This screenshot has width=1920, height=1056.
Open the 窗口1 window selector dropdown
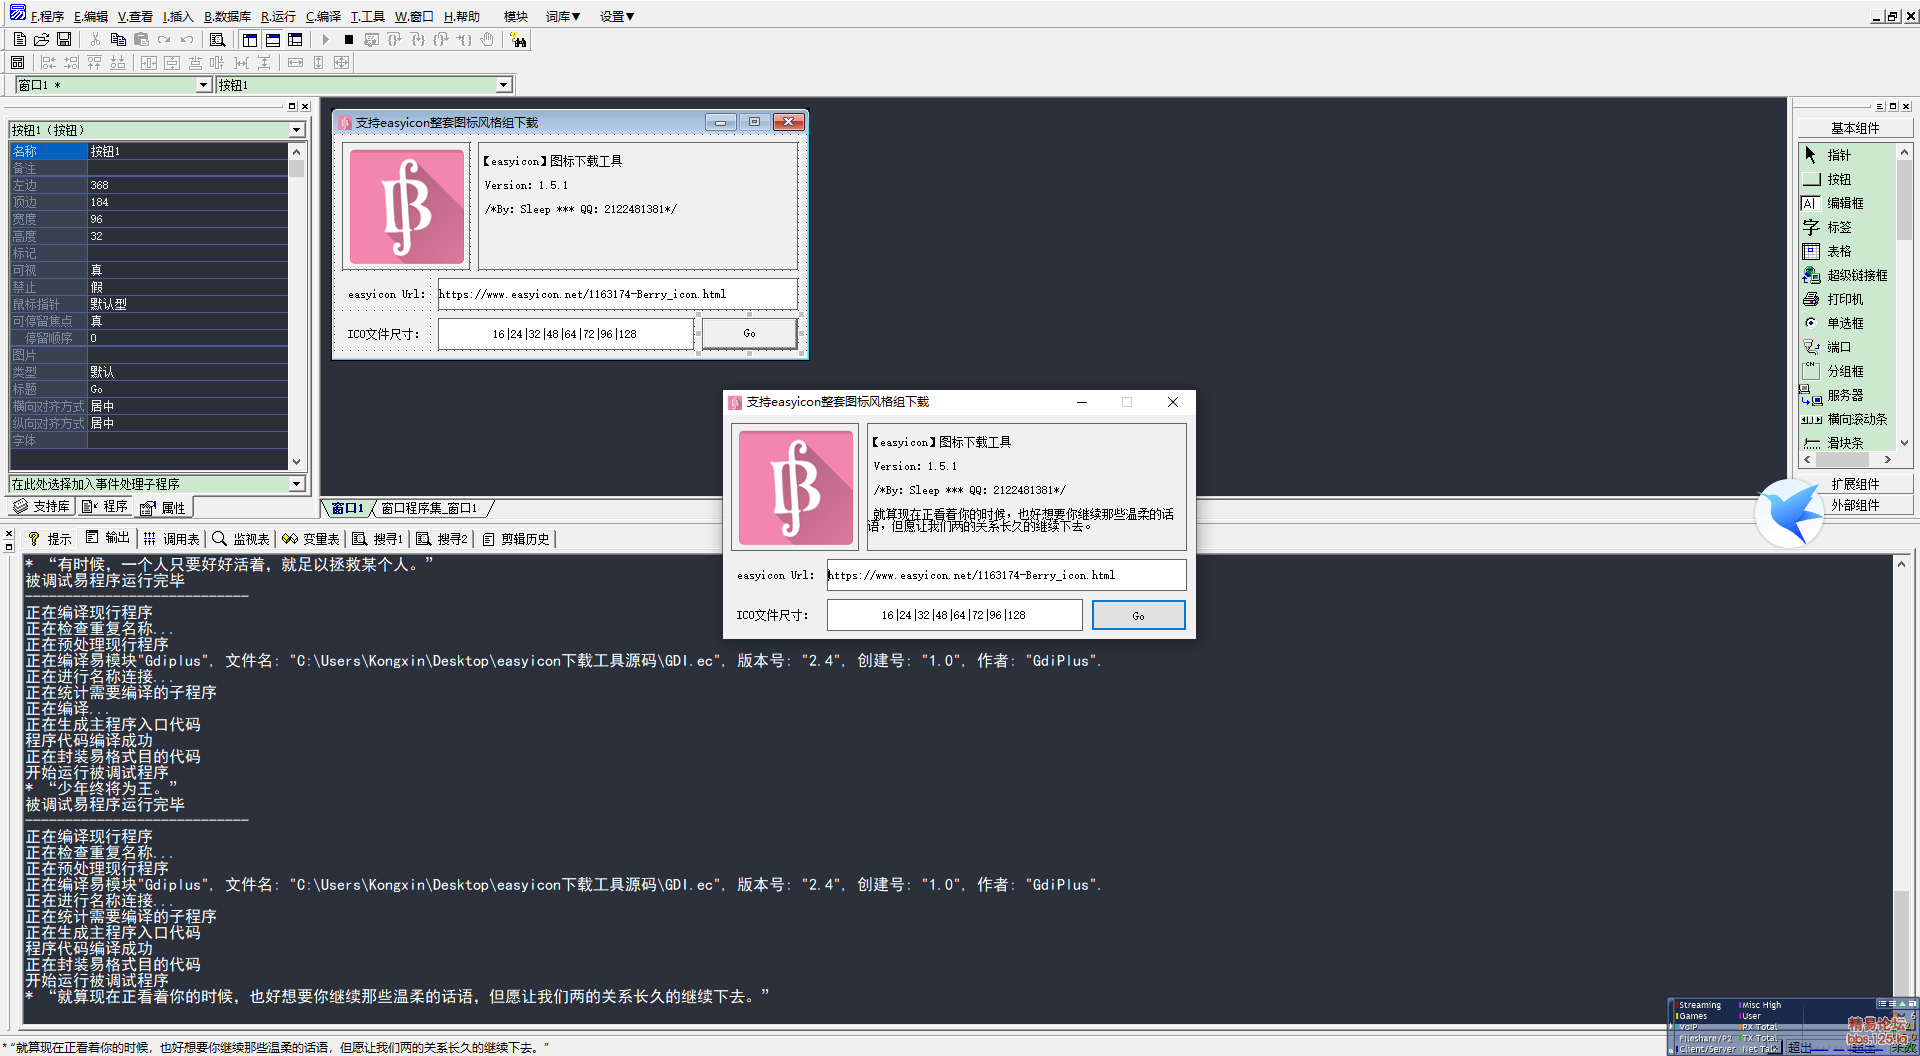pyautogui.click(x=203, y=85)
